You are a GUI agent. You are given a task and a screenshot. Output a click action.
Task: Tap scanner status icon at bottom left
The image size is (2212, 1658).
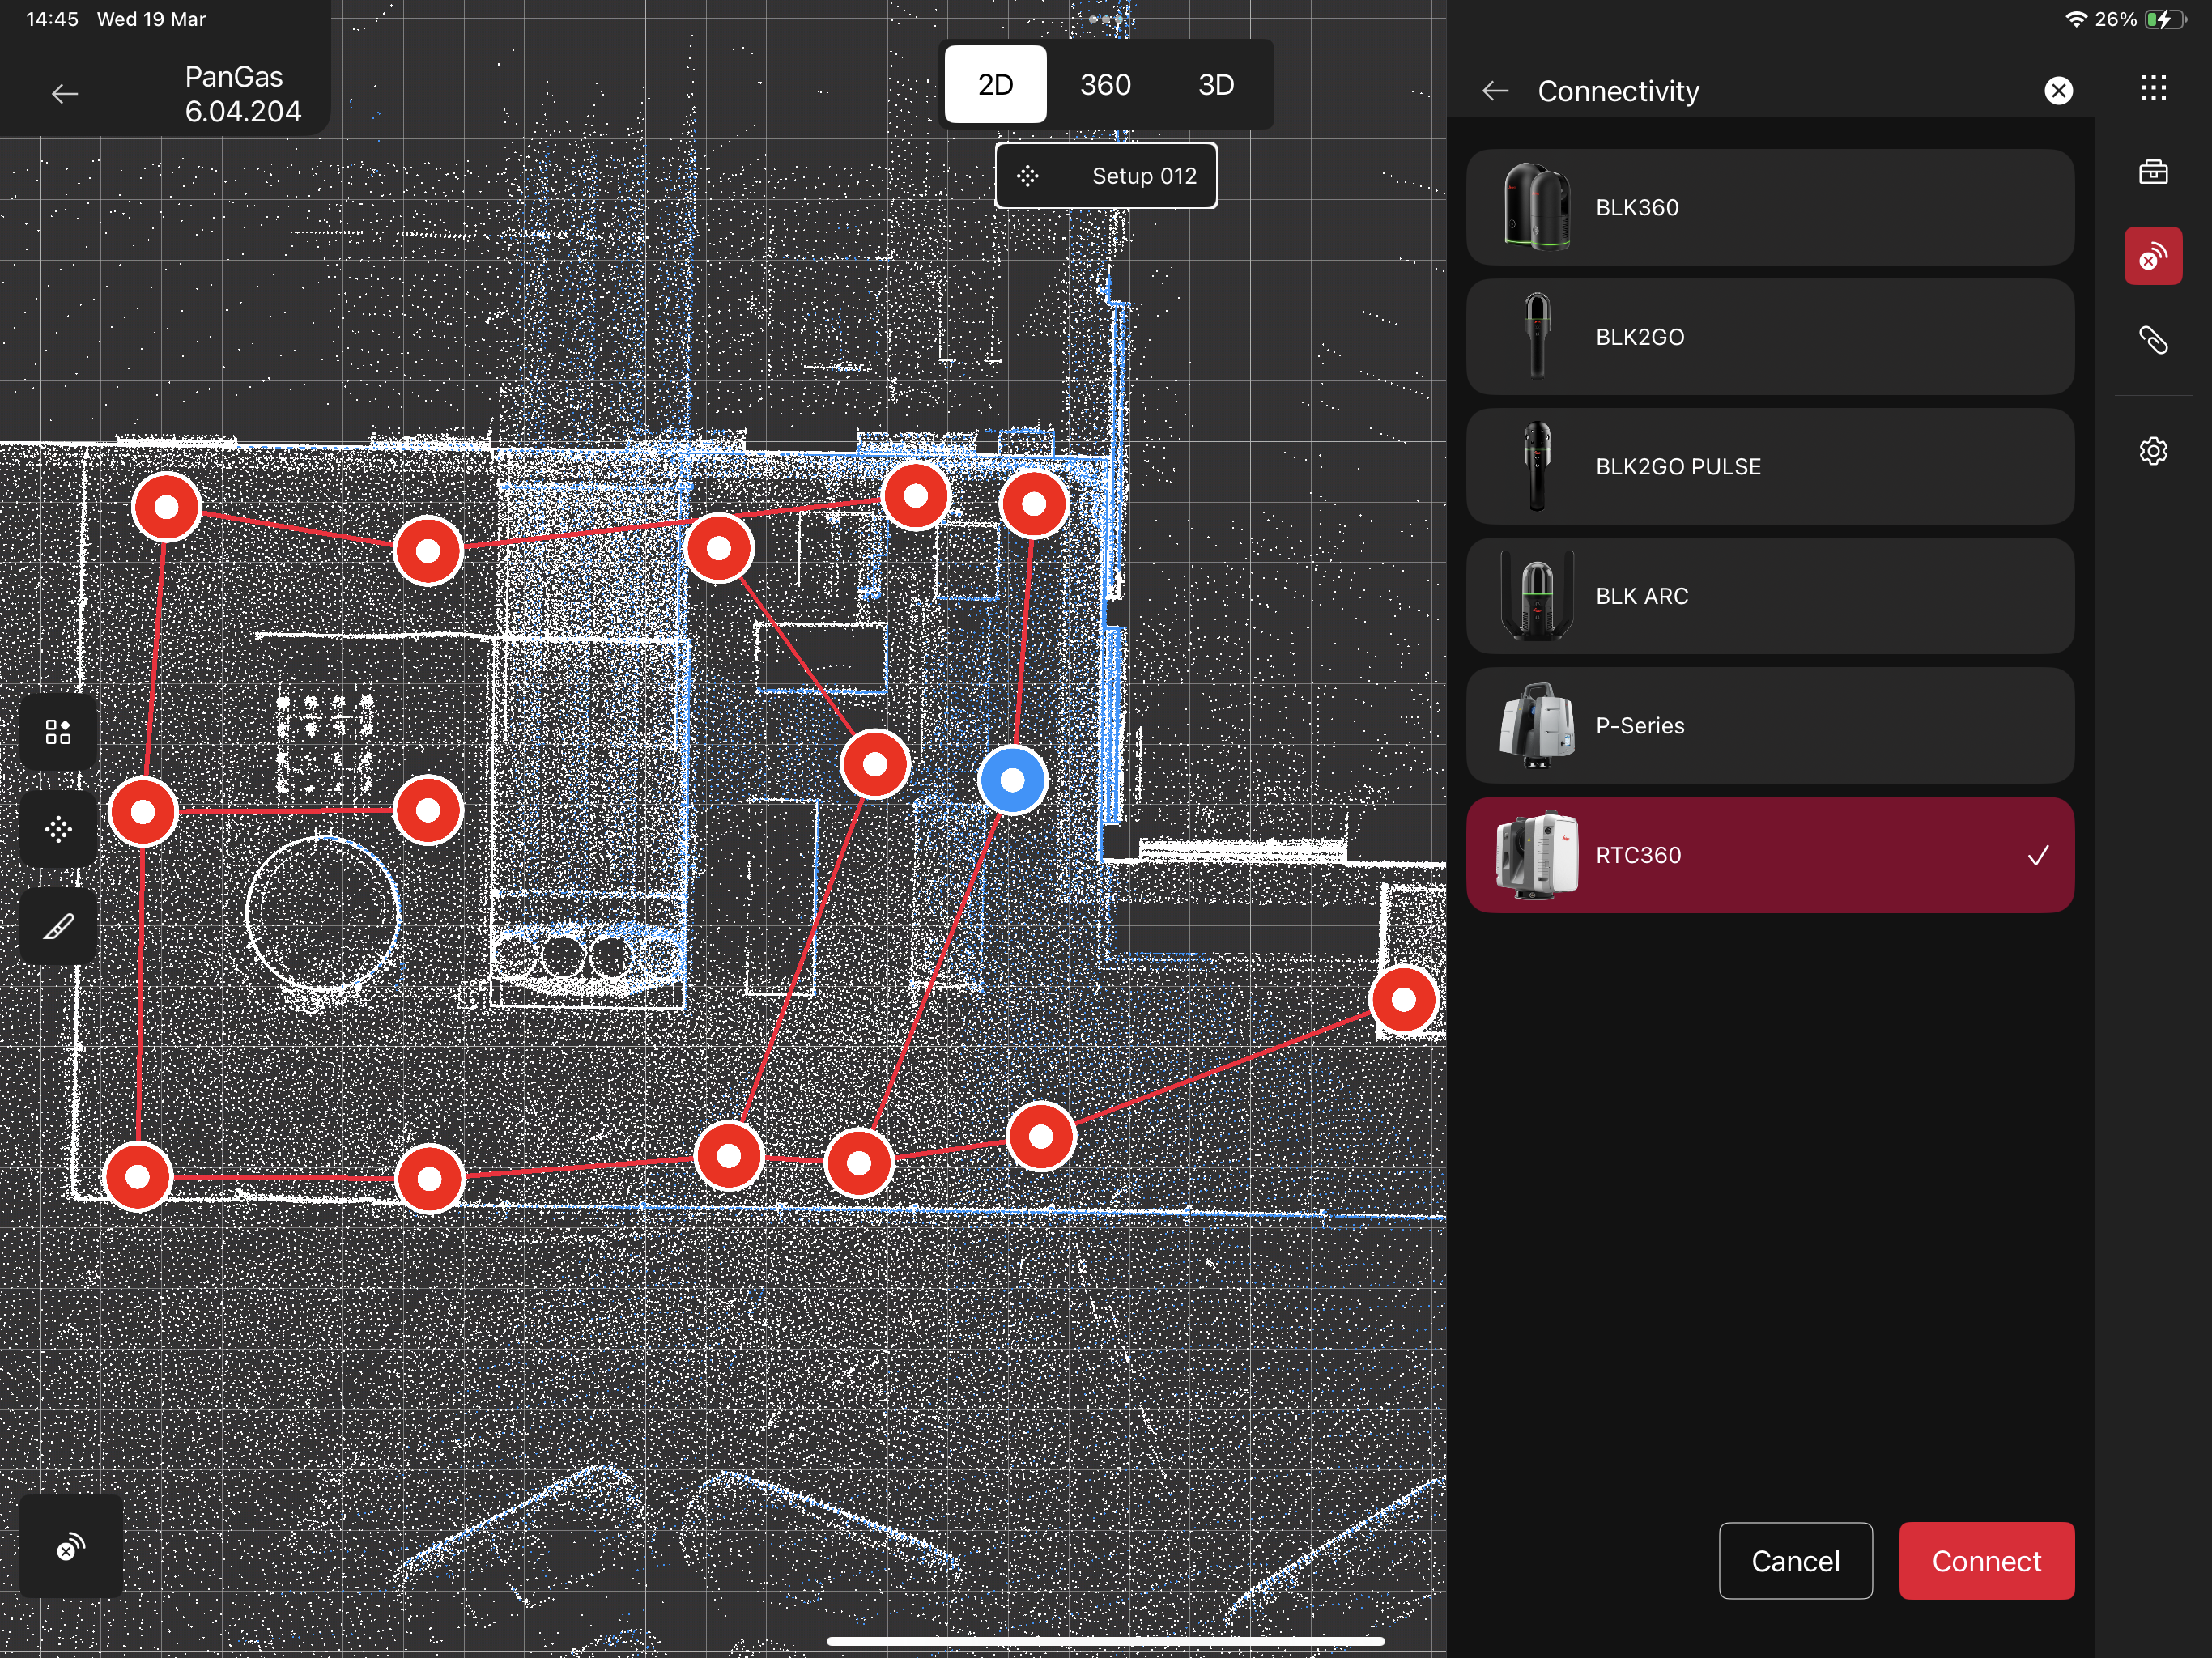point(70,1547)
